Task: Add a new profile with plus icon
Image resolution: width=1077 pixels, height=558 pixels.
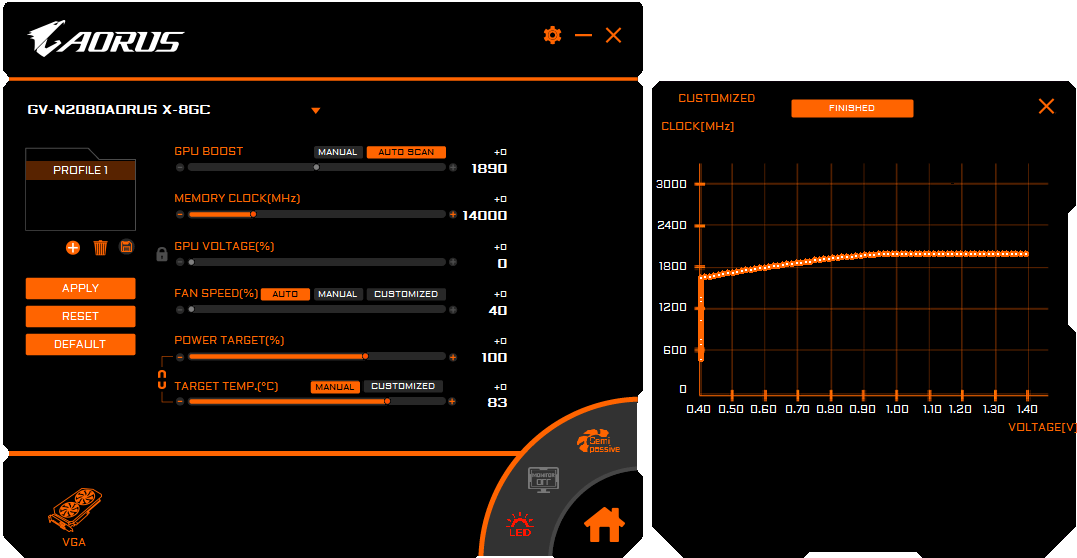Action: 73,247
